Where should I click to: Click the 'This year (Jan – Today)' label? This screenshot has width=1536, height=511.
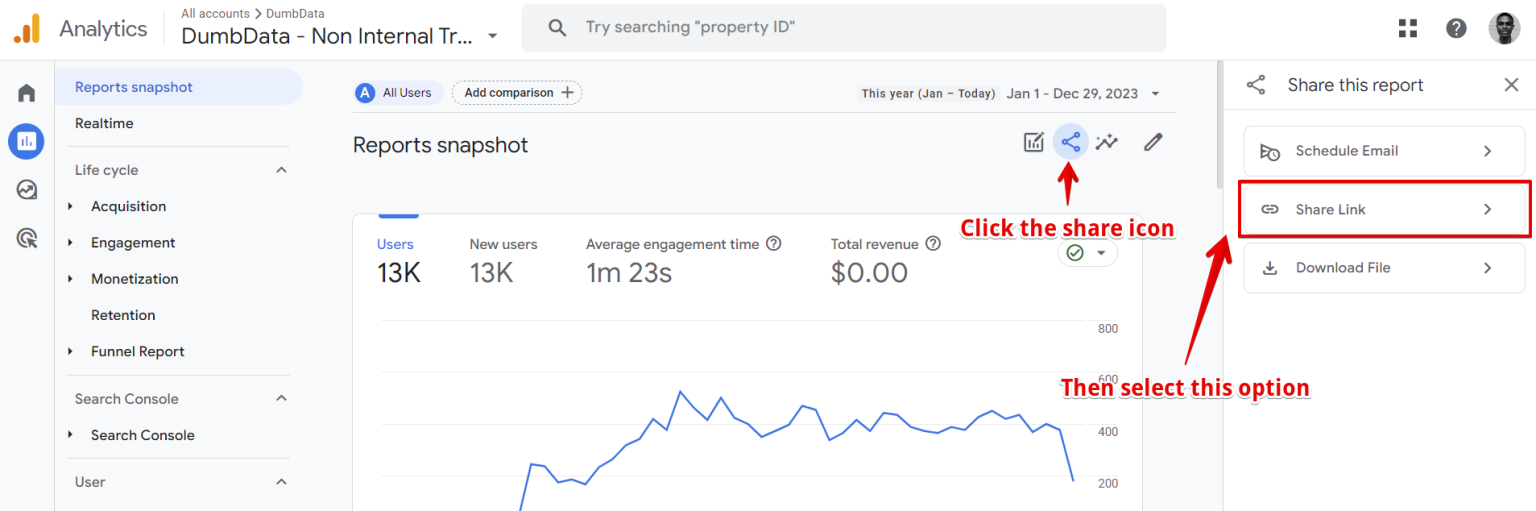click(x=928, y=93)
